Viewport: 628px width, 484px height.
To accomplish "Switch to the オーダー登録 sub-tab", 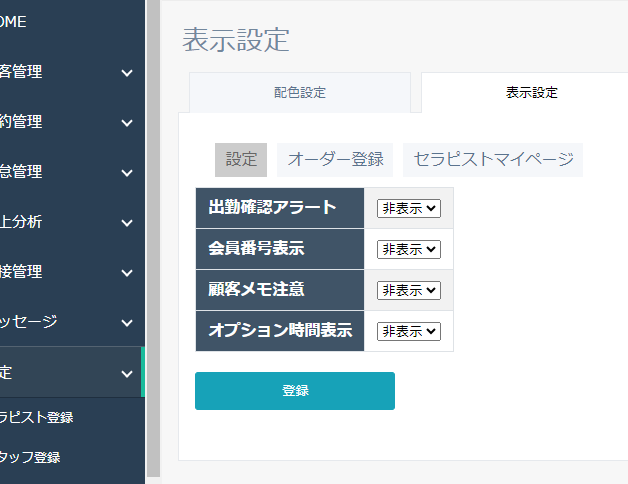I will [335, 159].
